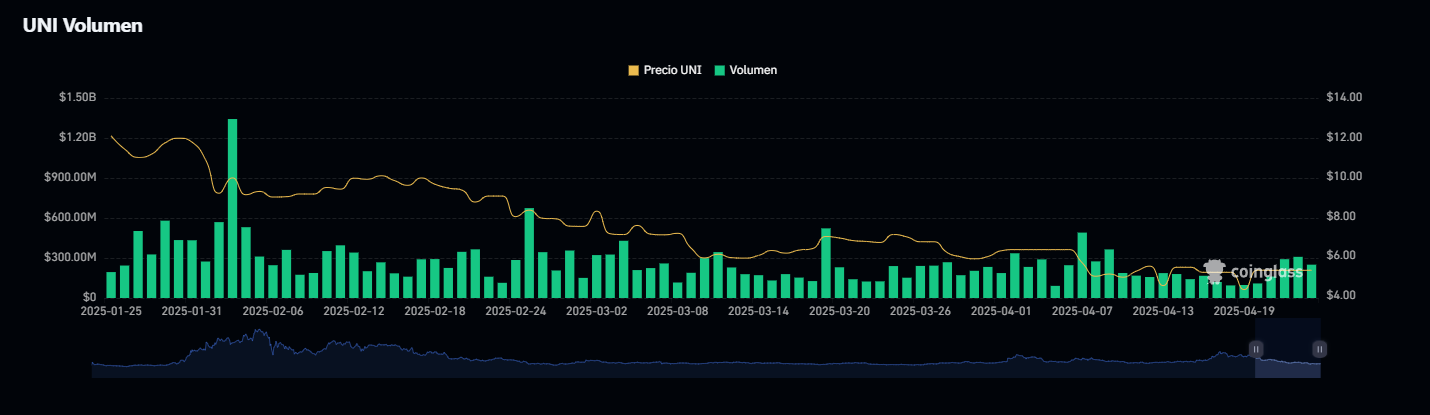Image resolution: width=1430 pixels, height=415 pixels.
Task: Click the 2025-02-18 date label
Action: [435, 311]
